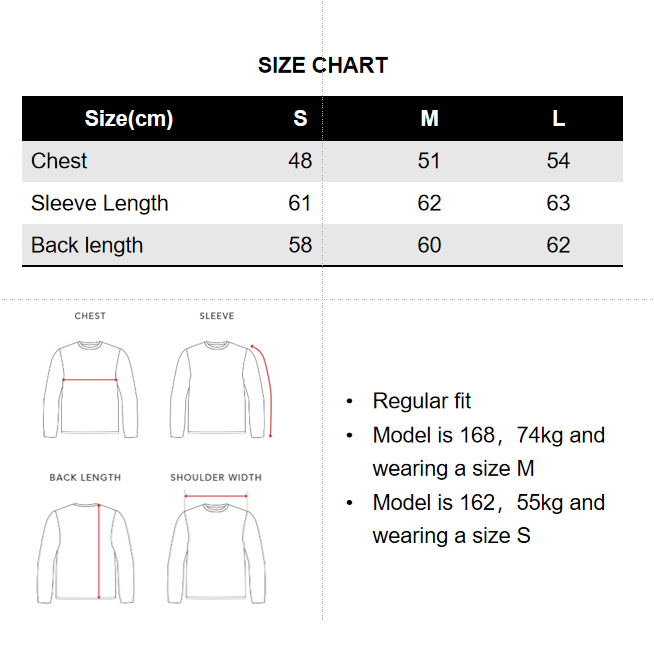This screenshot has width=654, height=648.
Task: Click the Chest row label
Action: [x=59, y=161]
